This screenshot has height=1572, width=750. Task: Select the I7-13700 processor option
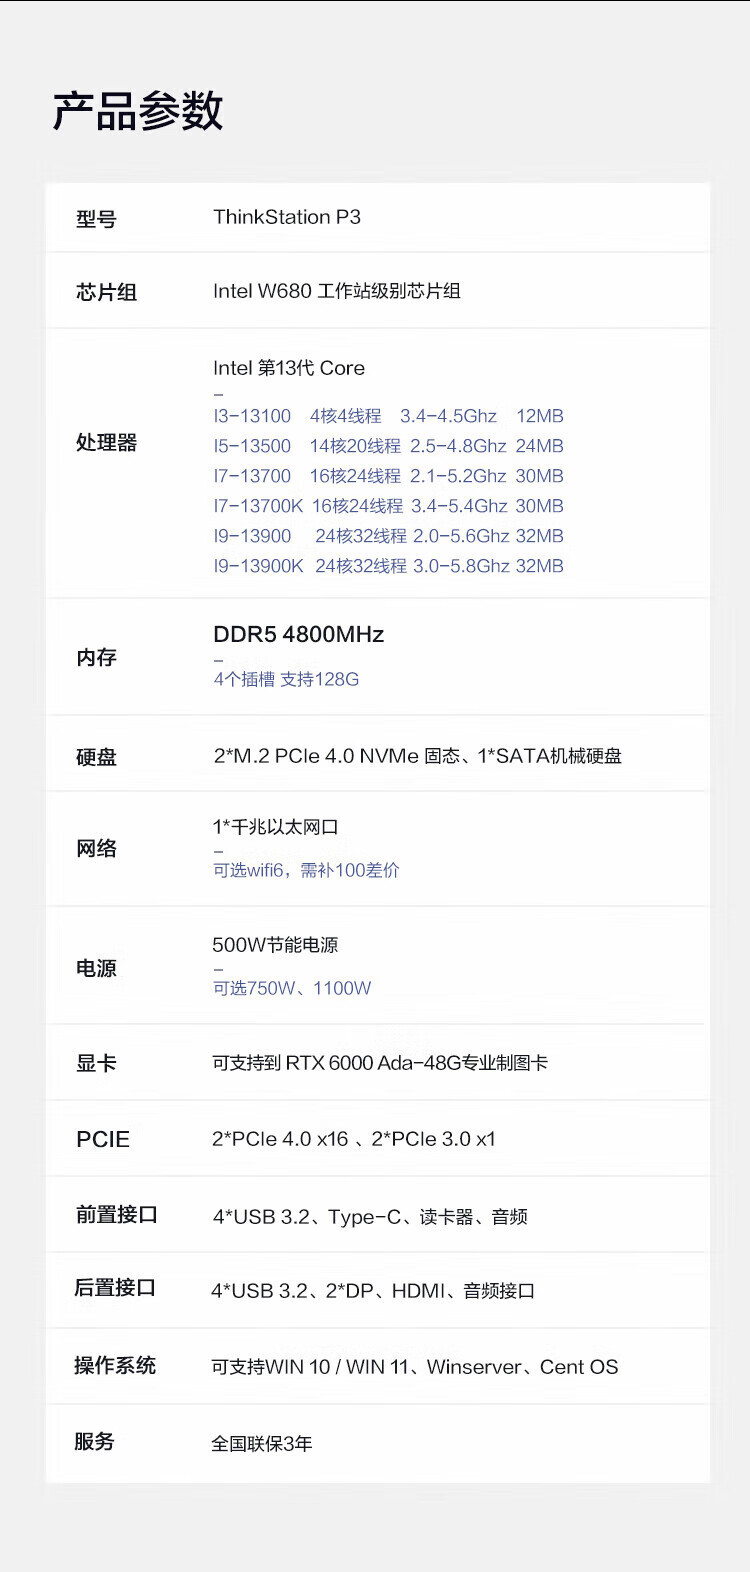click(388, 476)
